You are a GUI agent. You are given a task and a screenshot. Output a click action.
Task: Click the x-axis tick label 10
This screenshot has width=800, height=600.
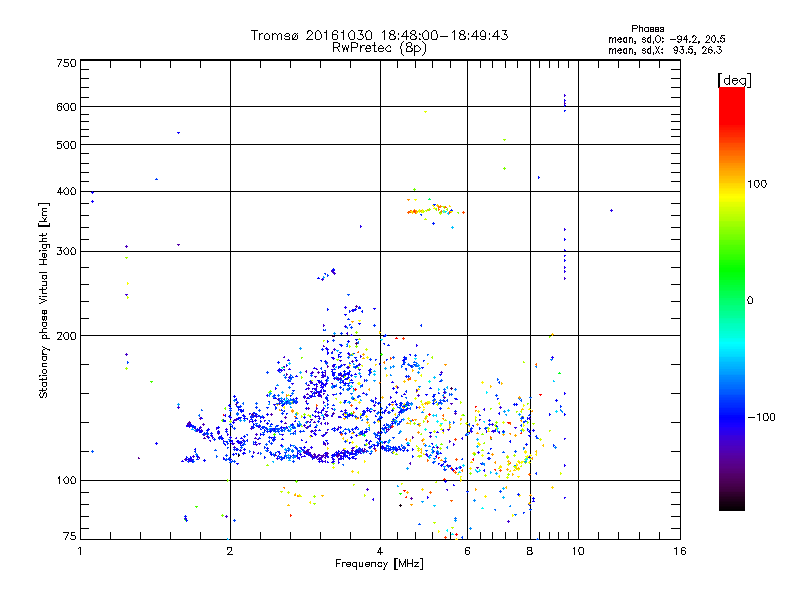coord(578,551)
